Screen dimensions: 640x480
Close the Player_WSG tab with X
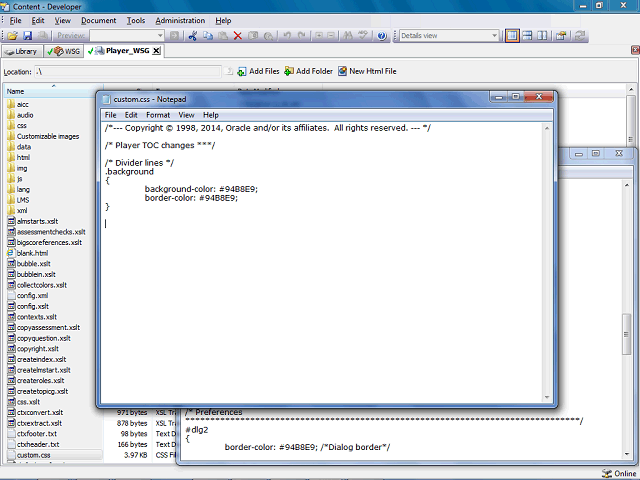click(x=156, y=51)
